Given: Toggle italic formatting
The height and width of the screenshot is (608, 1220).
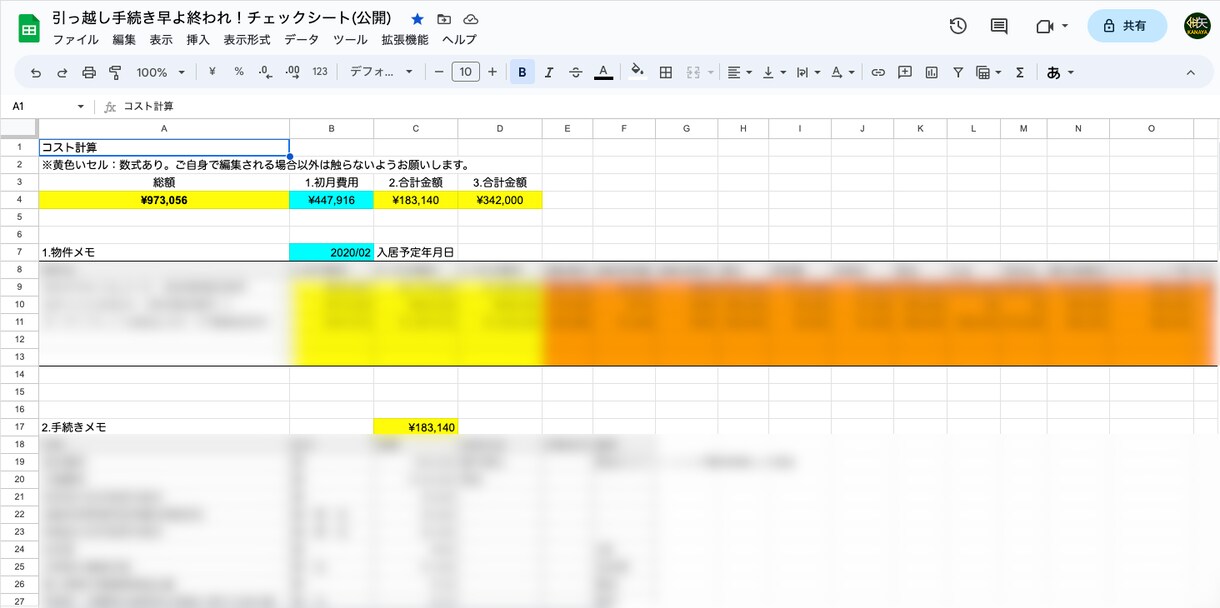Looking at the screenshot, I should coord(549,72).
